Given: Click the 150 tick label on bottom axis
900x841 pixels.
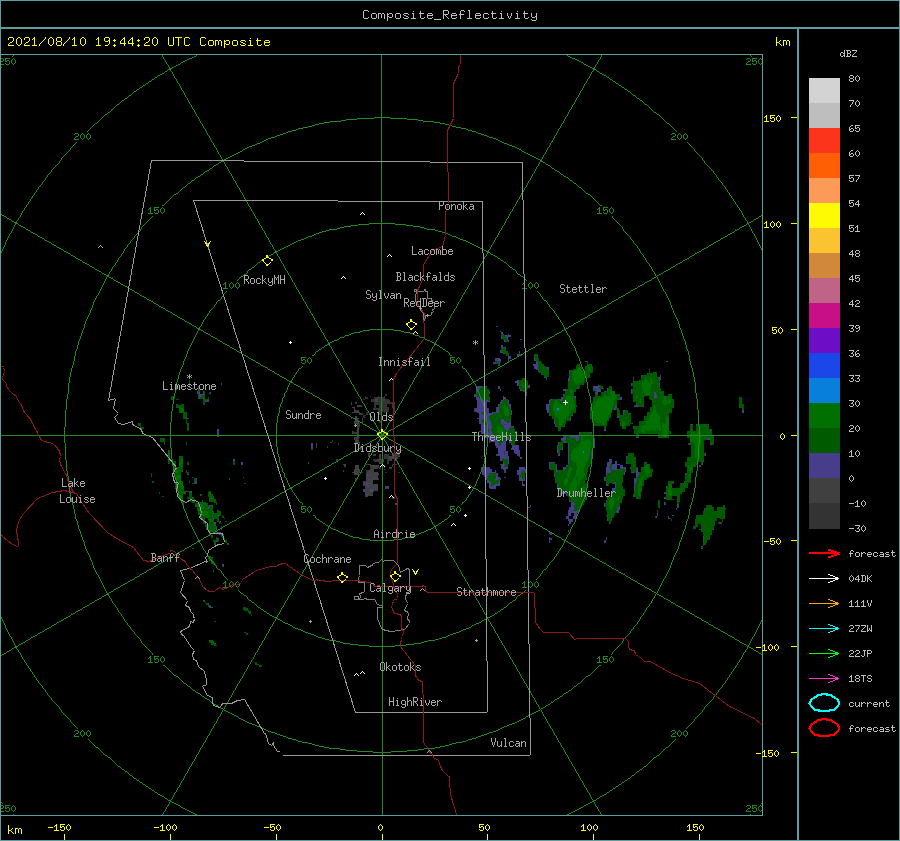Looking at the screenshot, I should point(695,827).
